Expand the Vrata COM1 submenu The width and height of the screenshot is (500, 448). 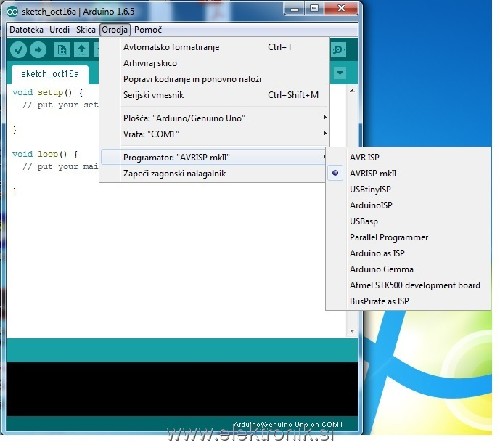point(214,134)
